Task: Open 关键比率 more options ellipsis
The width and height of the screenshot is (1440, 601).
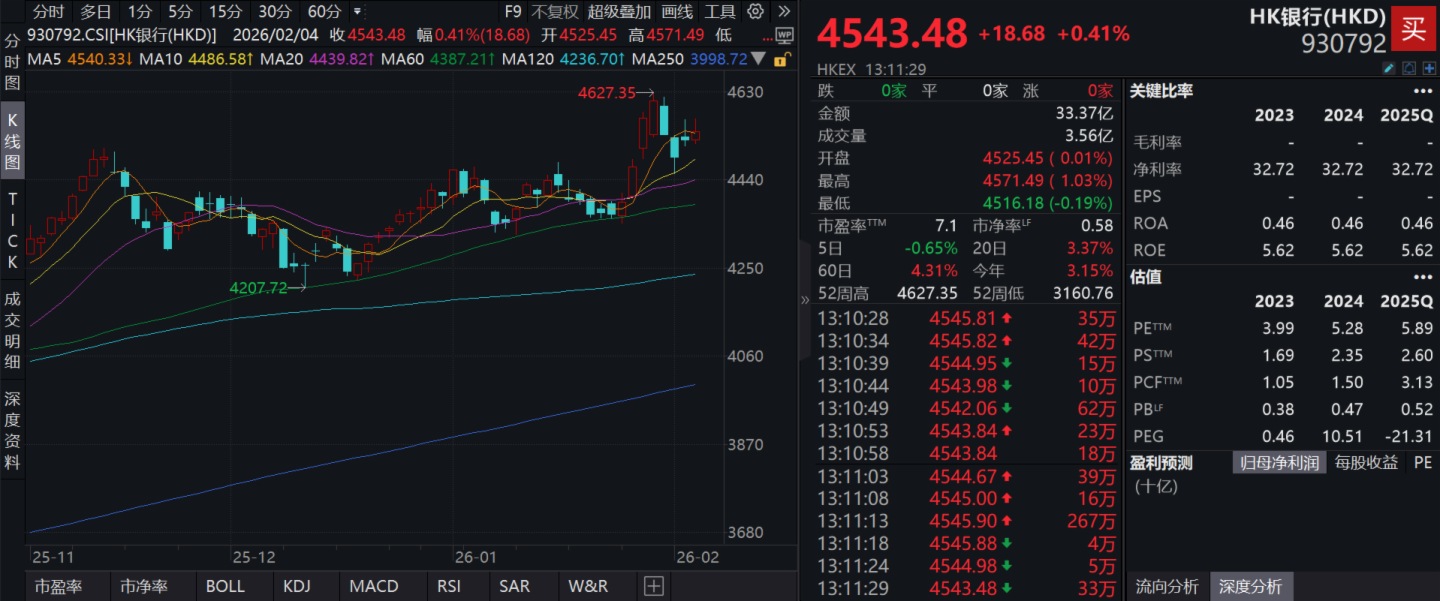Action: [1422, 91]
